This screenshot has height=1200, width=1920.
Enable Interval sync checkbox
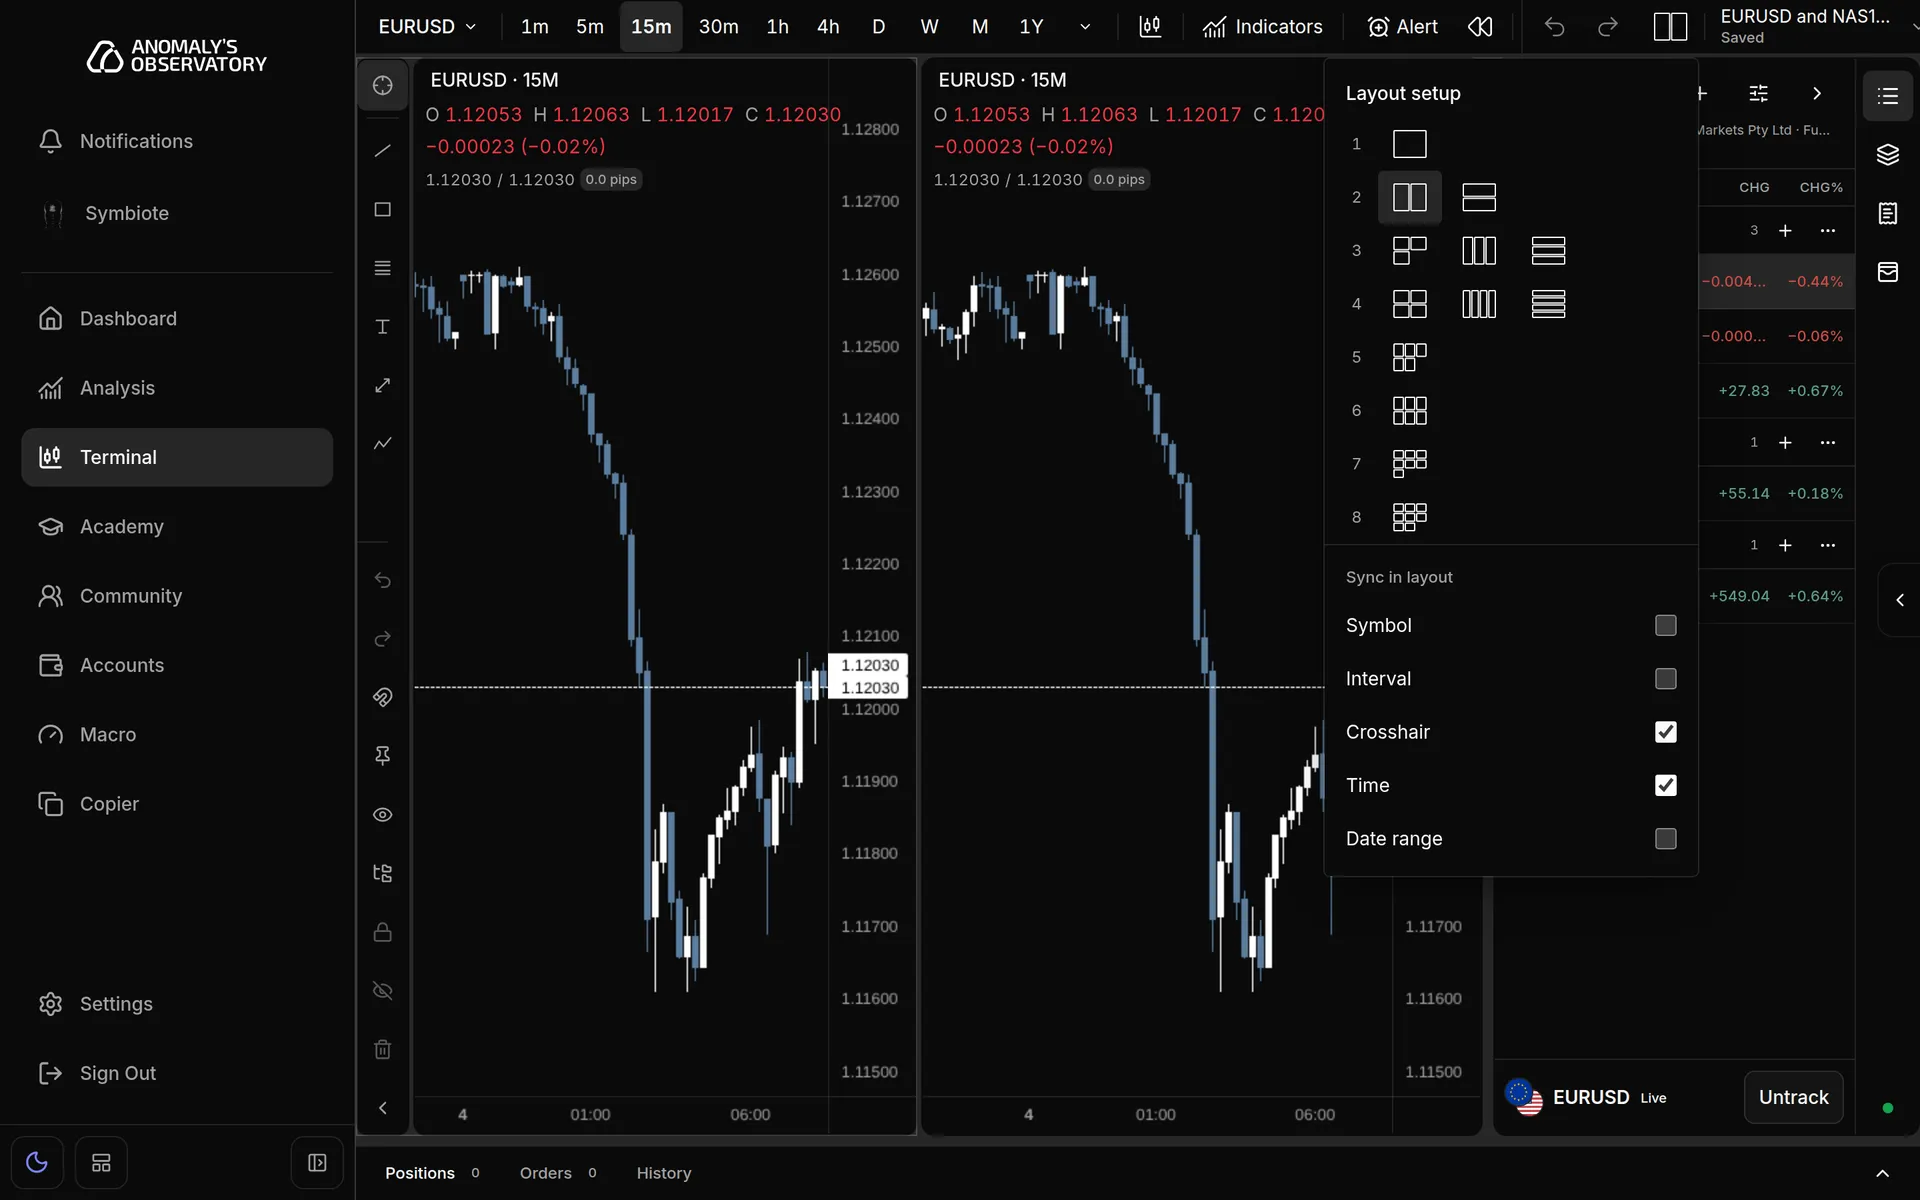pyautogui.click(x=1665, y=679)
